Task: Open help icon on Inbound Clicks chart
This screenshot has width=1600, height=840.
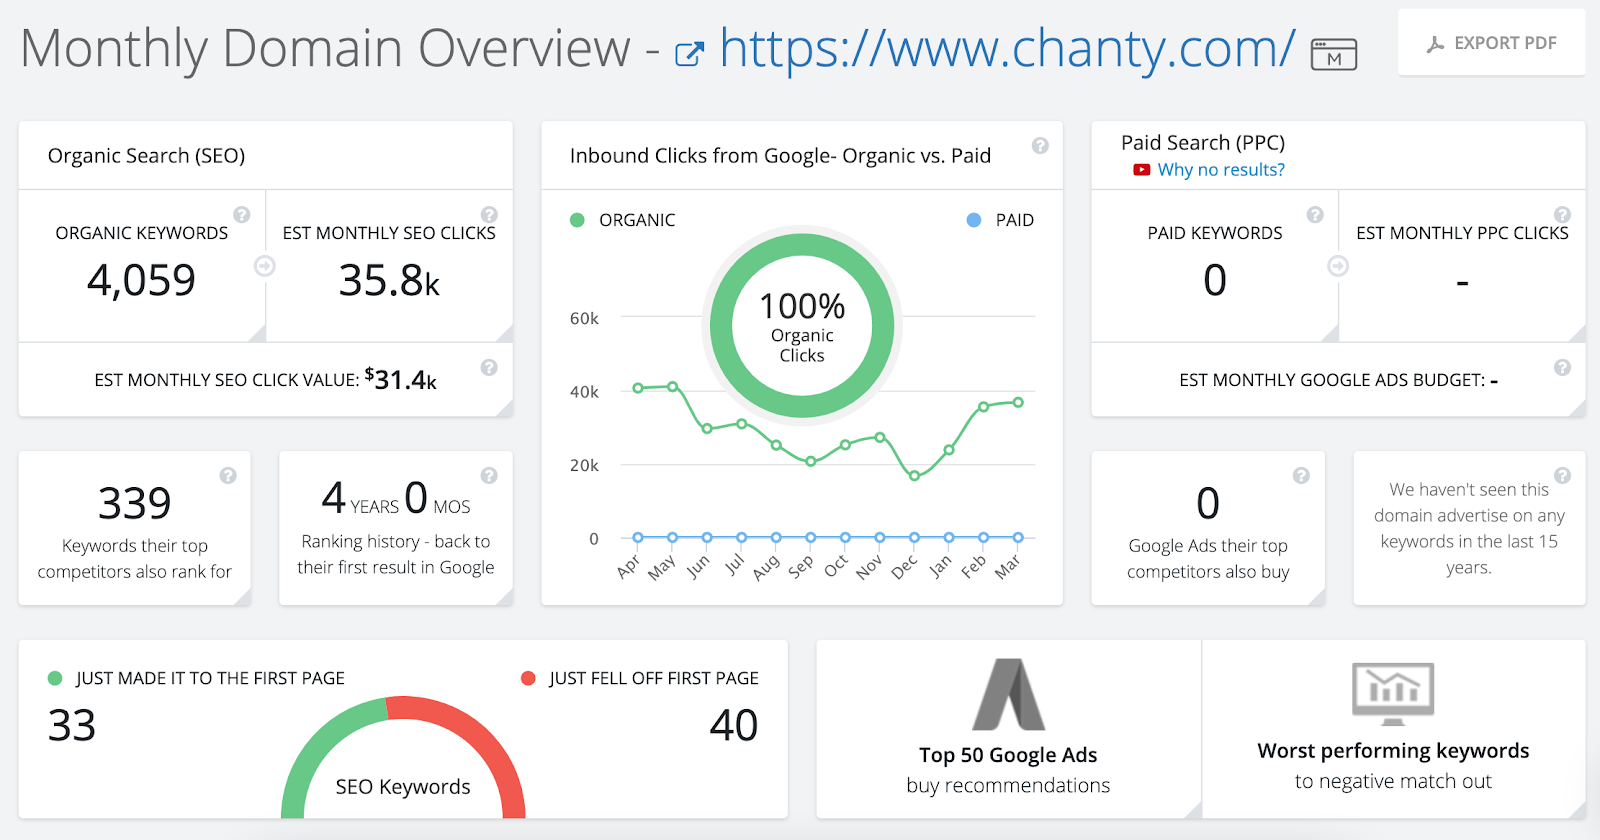Action: point(1040,145)
